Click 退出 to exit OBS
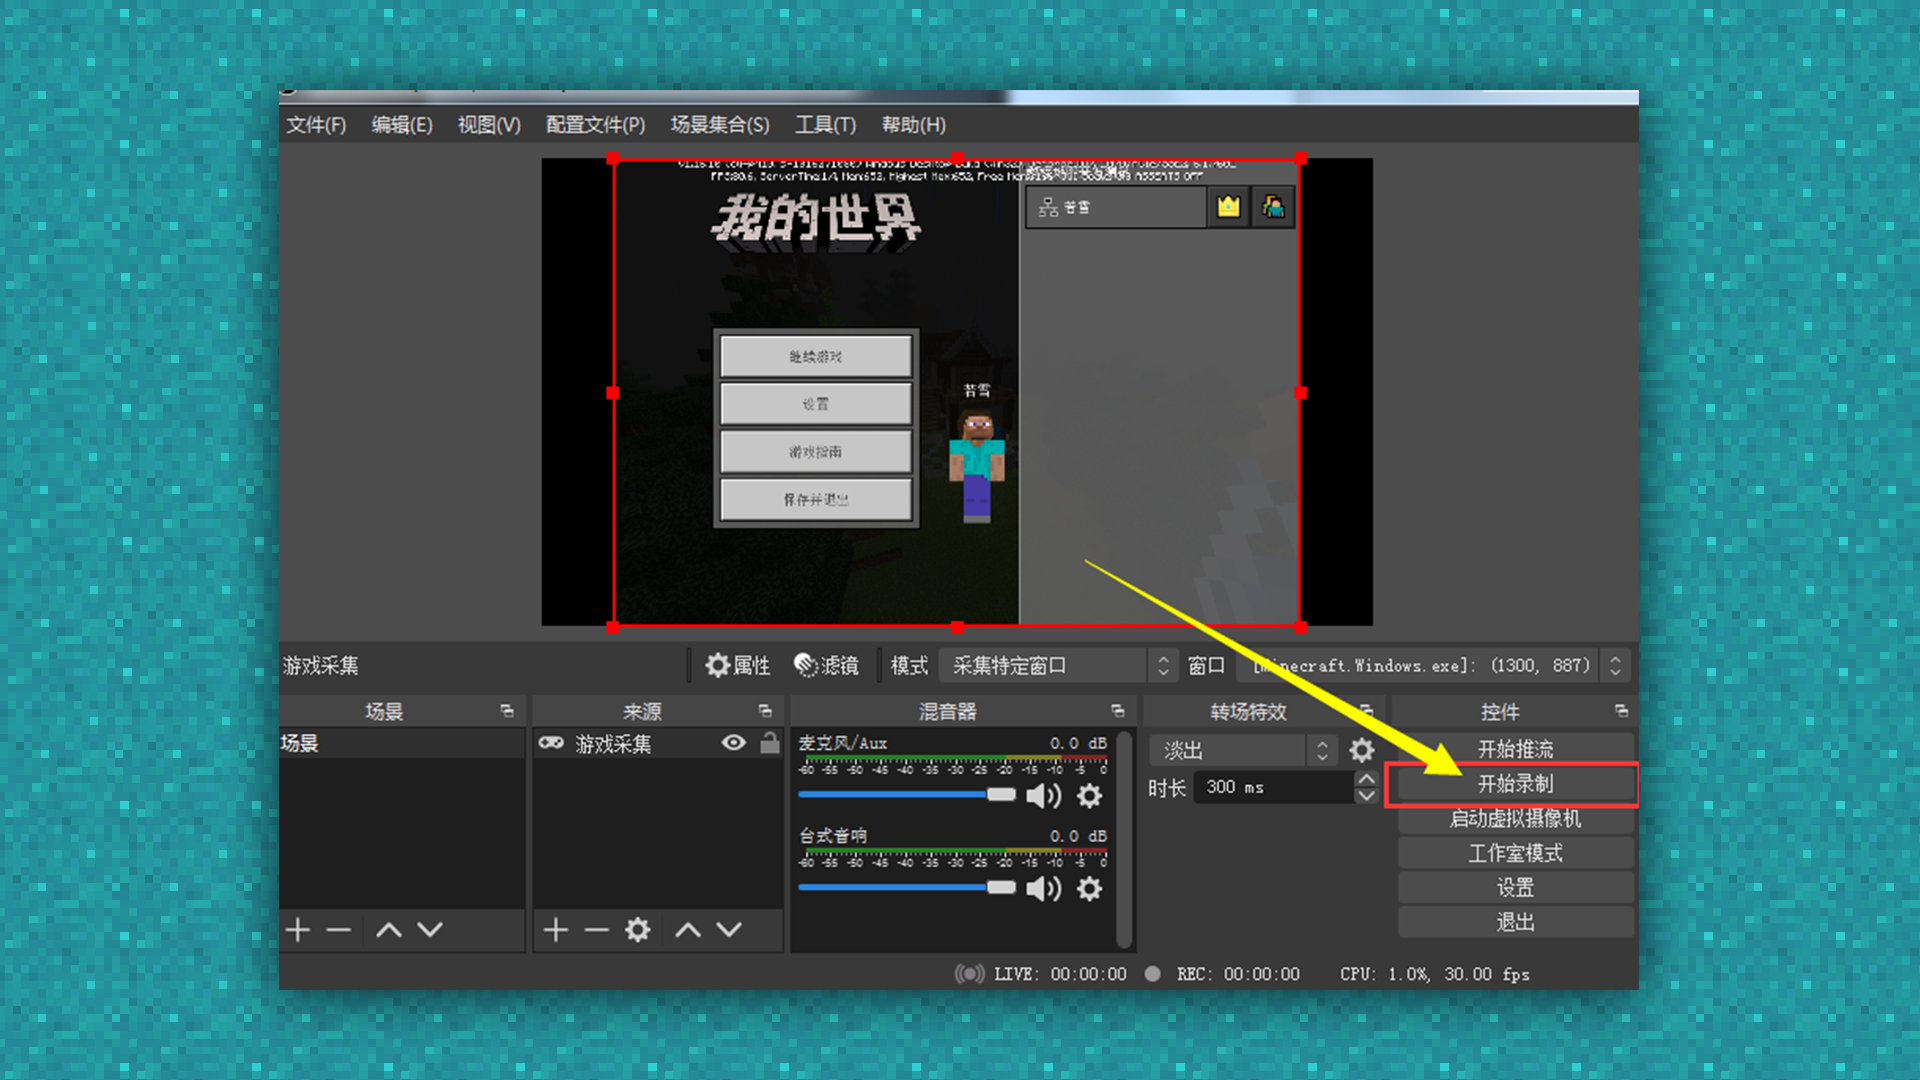The height and width of the screenshot is (1080, 1920). tap(1515, 922)
